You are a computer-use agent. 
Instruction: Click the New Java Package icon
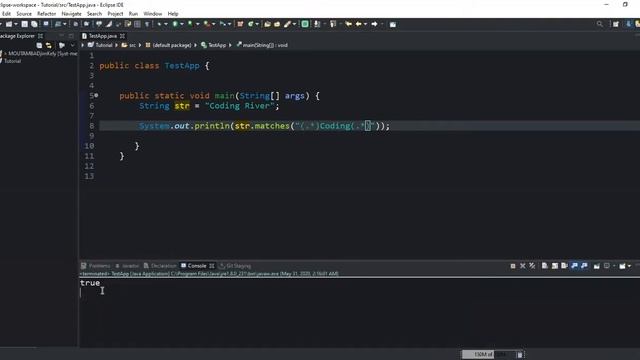240,24
